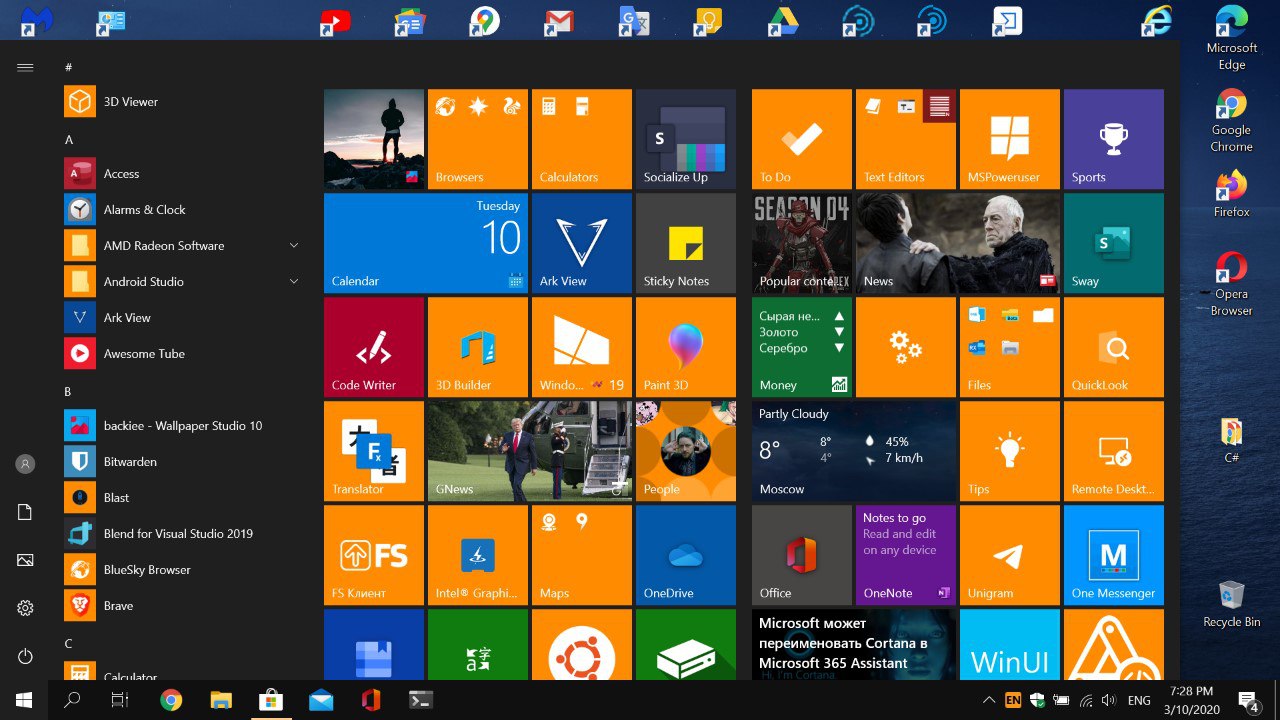Launch Bitwarden from the app list
The image size is (1280, 720).
click(x=180, y=462)
